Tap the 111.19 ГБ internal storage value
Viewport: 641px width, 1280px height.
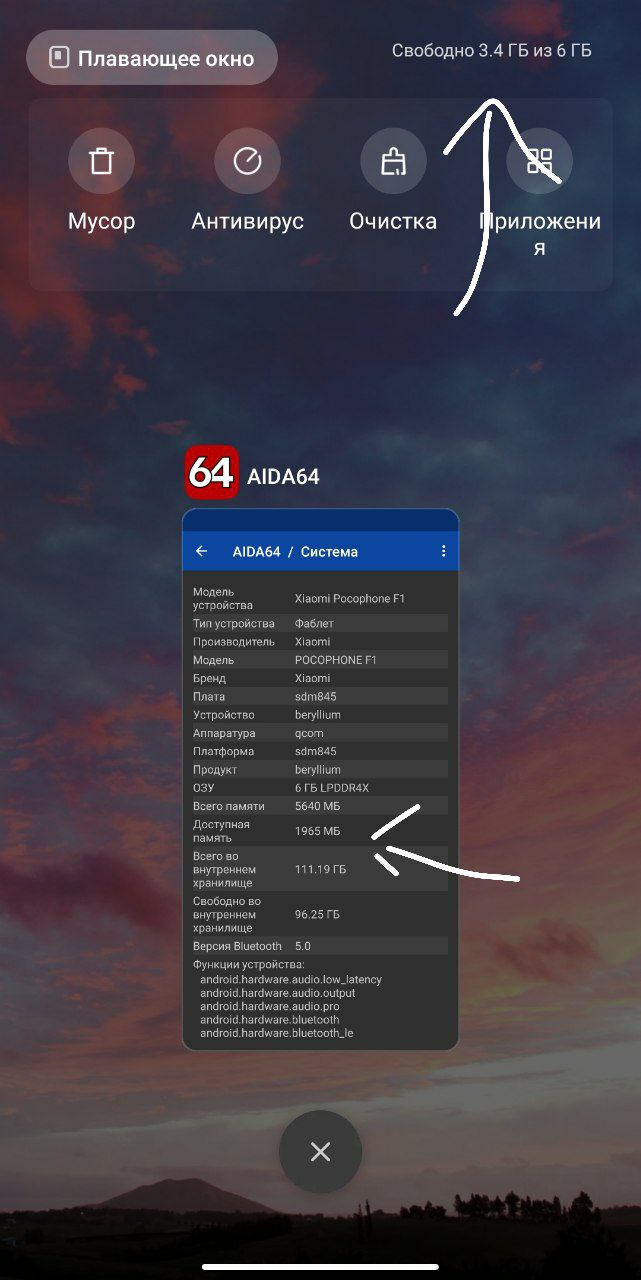pos(320,870)
